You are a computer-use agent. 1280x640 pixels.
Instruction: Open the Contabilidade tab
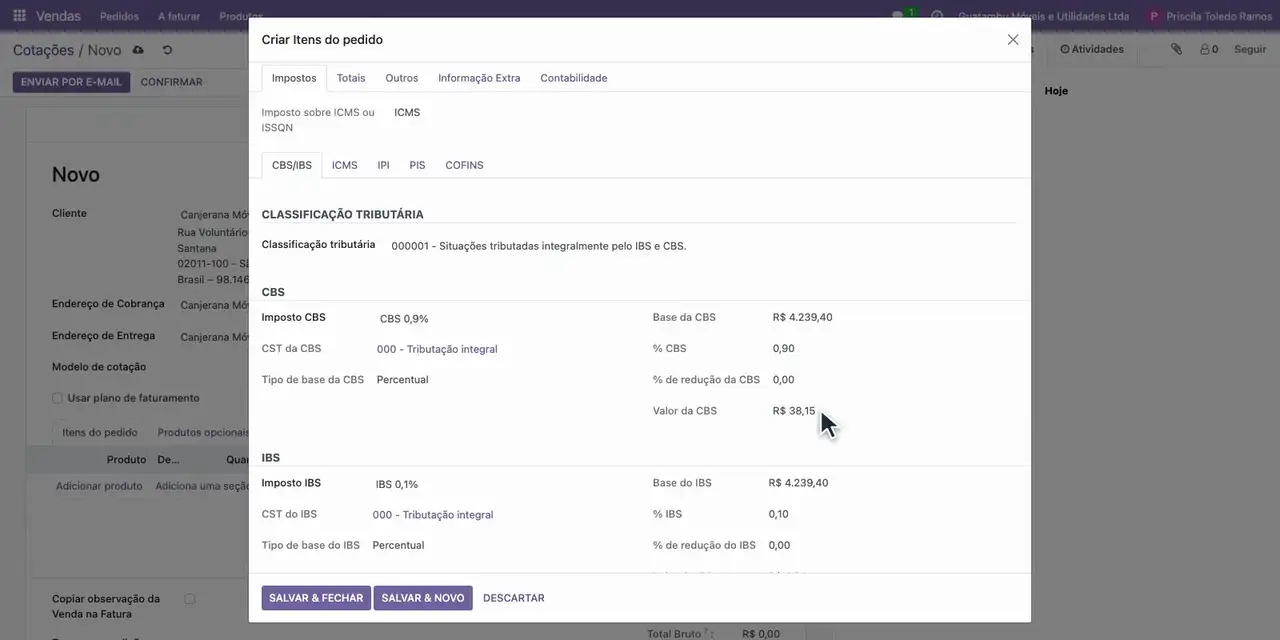[x=574, y=78]
